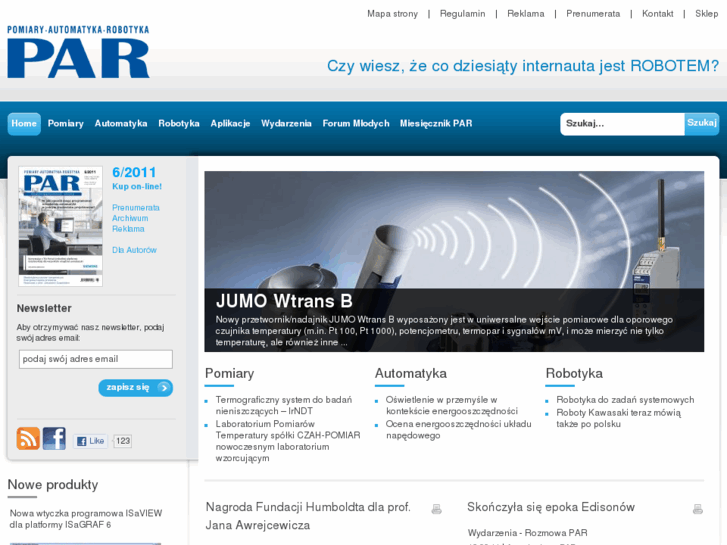Open the Kontakt link
The height and width of the screenshot is (545, 727).
(x=657, y=14)
